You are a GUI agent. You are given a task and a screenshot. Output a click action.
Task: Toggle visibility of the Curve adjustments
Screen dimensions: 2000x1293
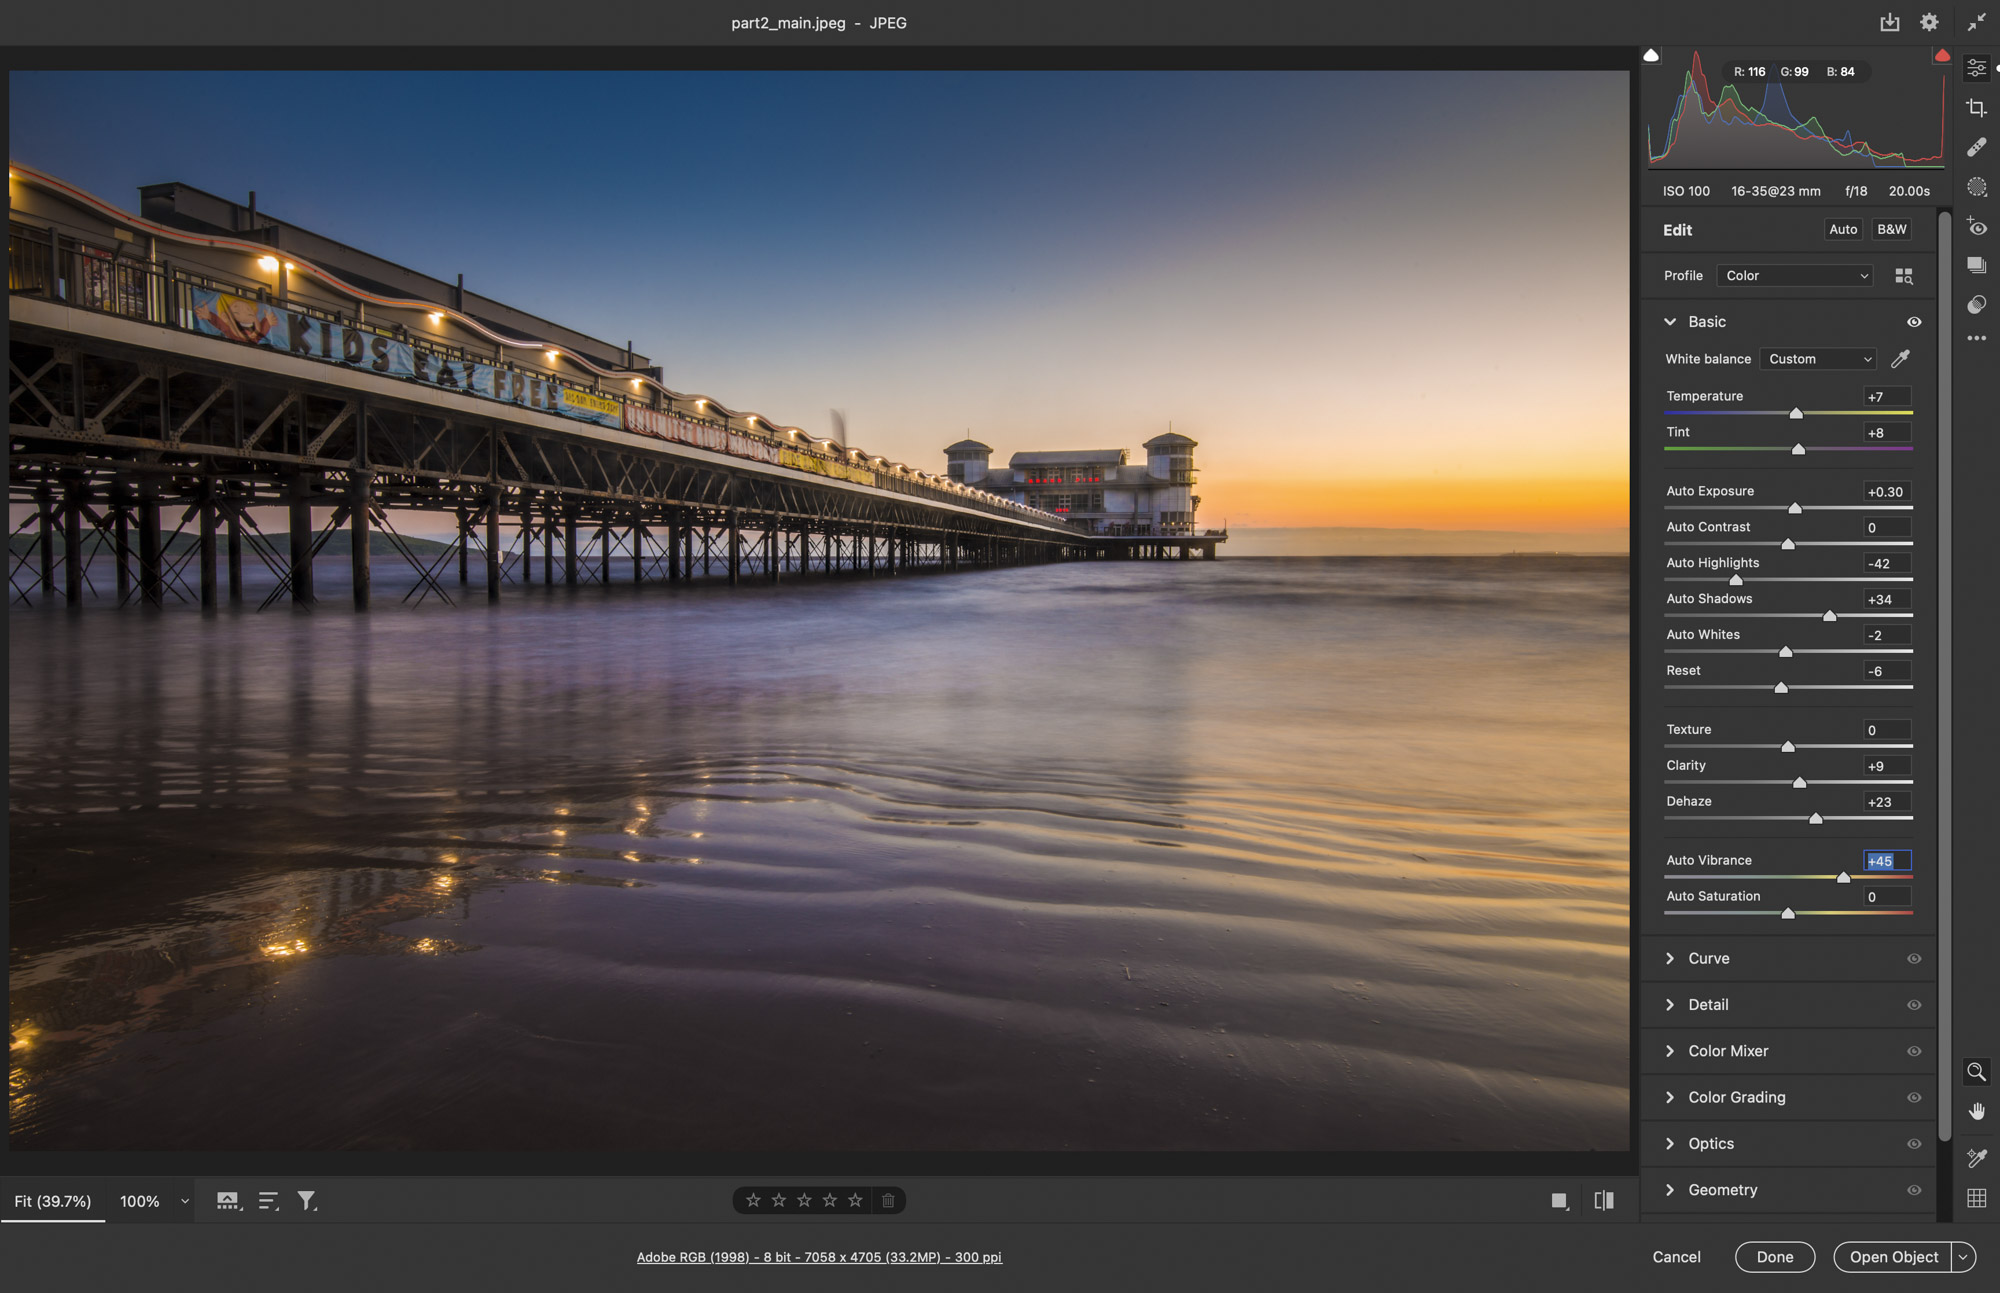(1915, 958)
